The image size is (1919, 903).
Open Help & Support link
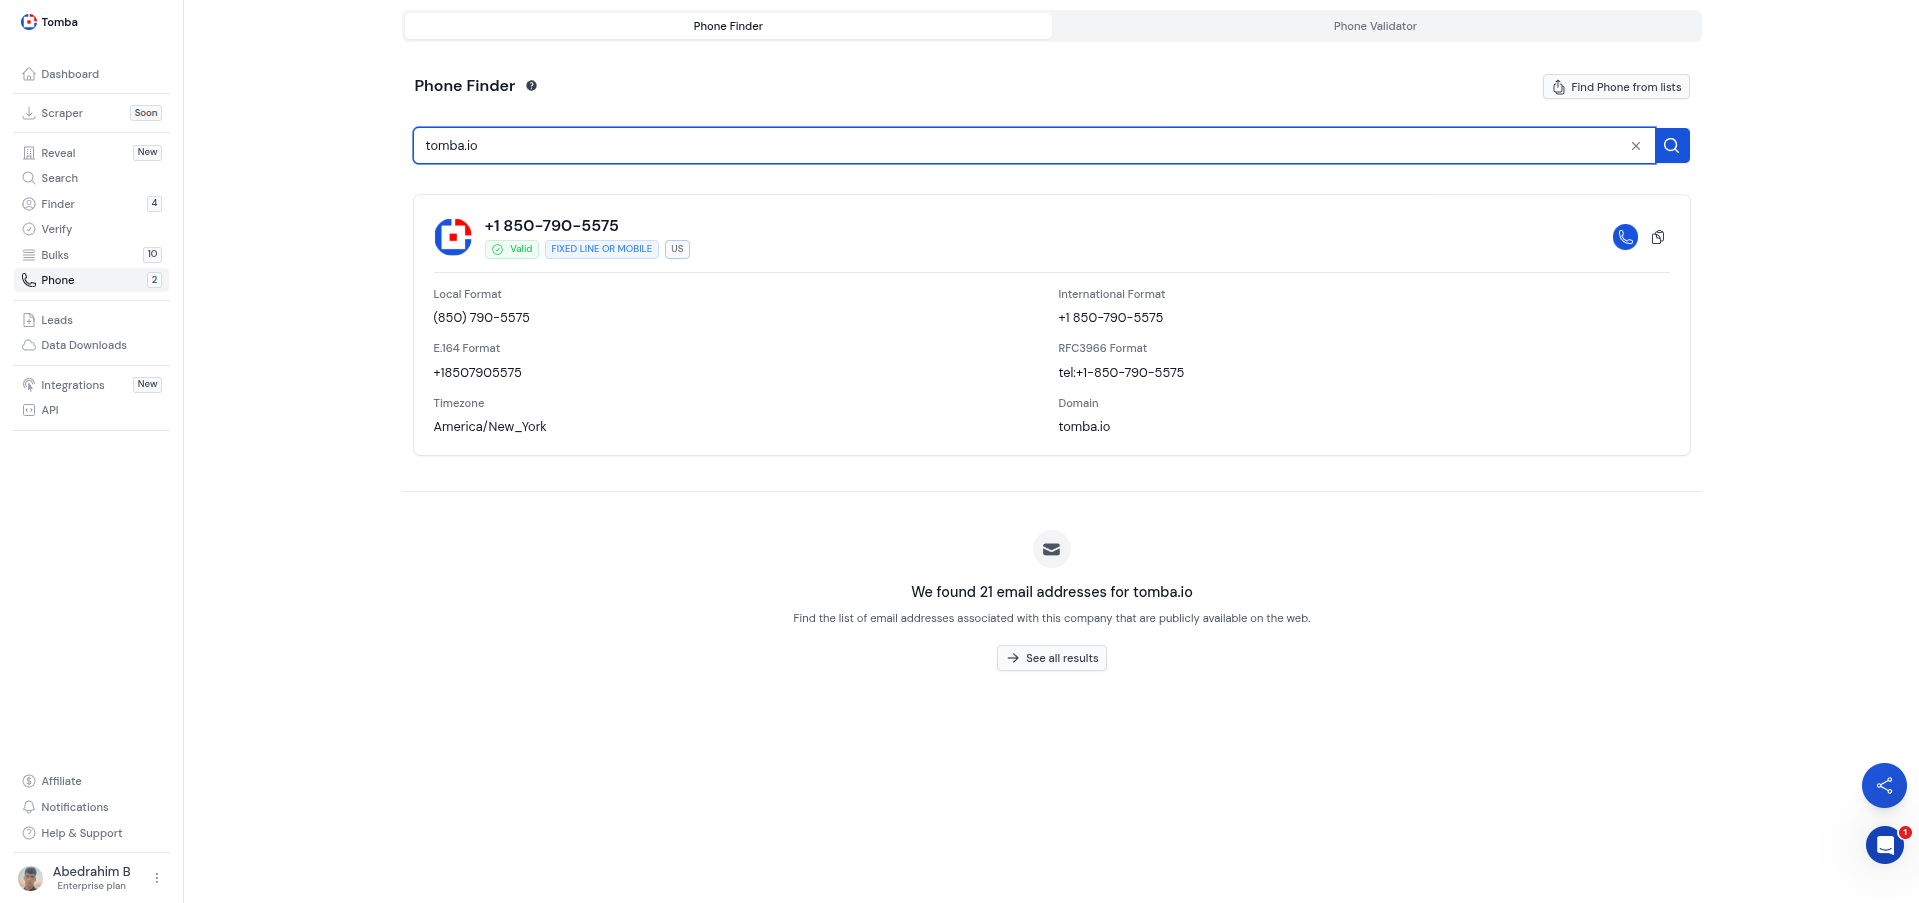81,833
